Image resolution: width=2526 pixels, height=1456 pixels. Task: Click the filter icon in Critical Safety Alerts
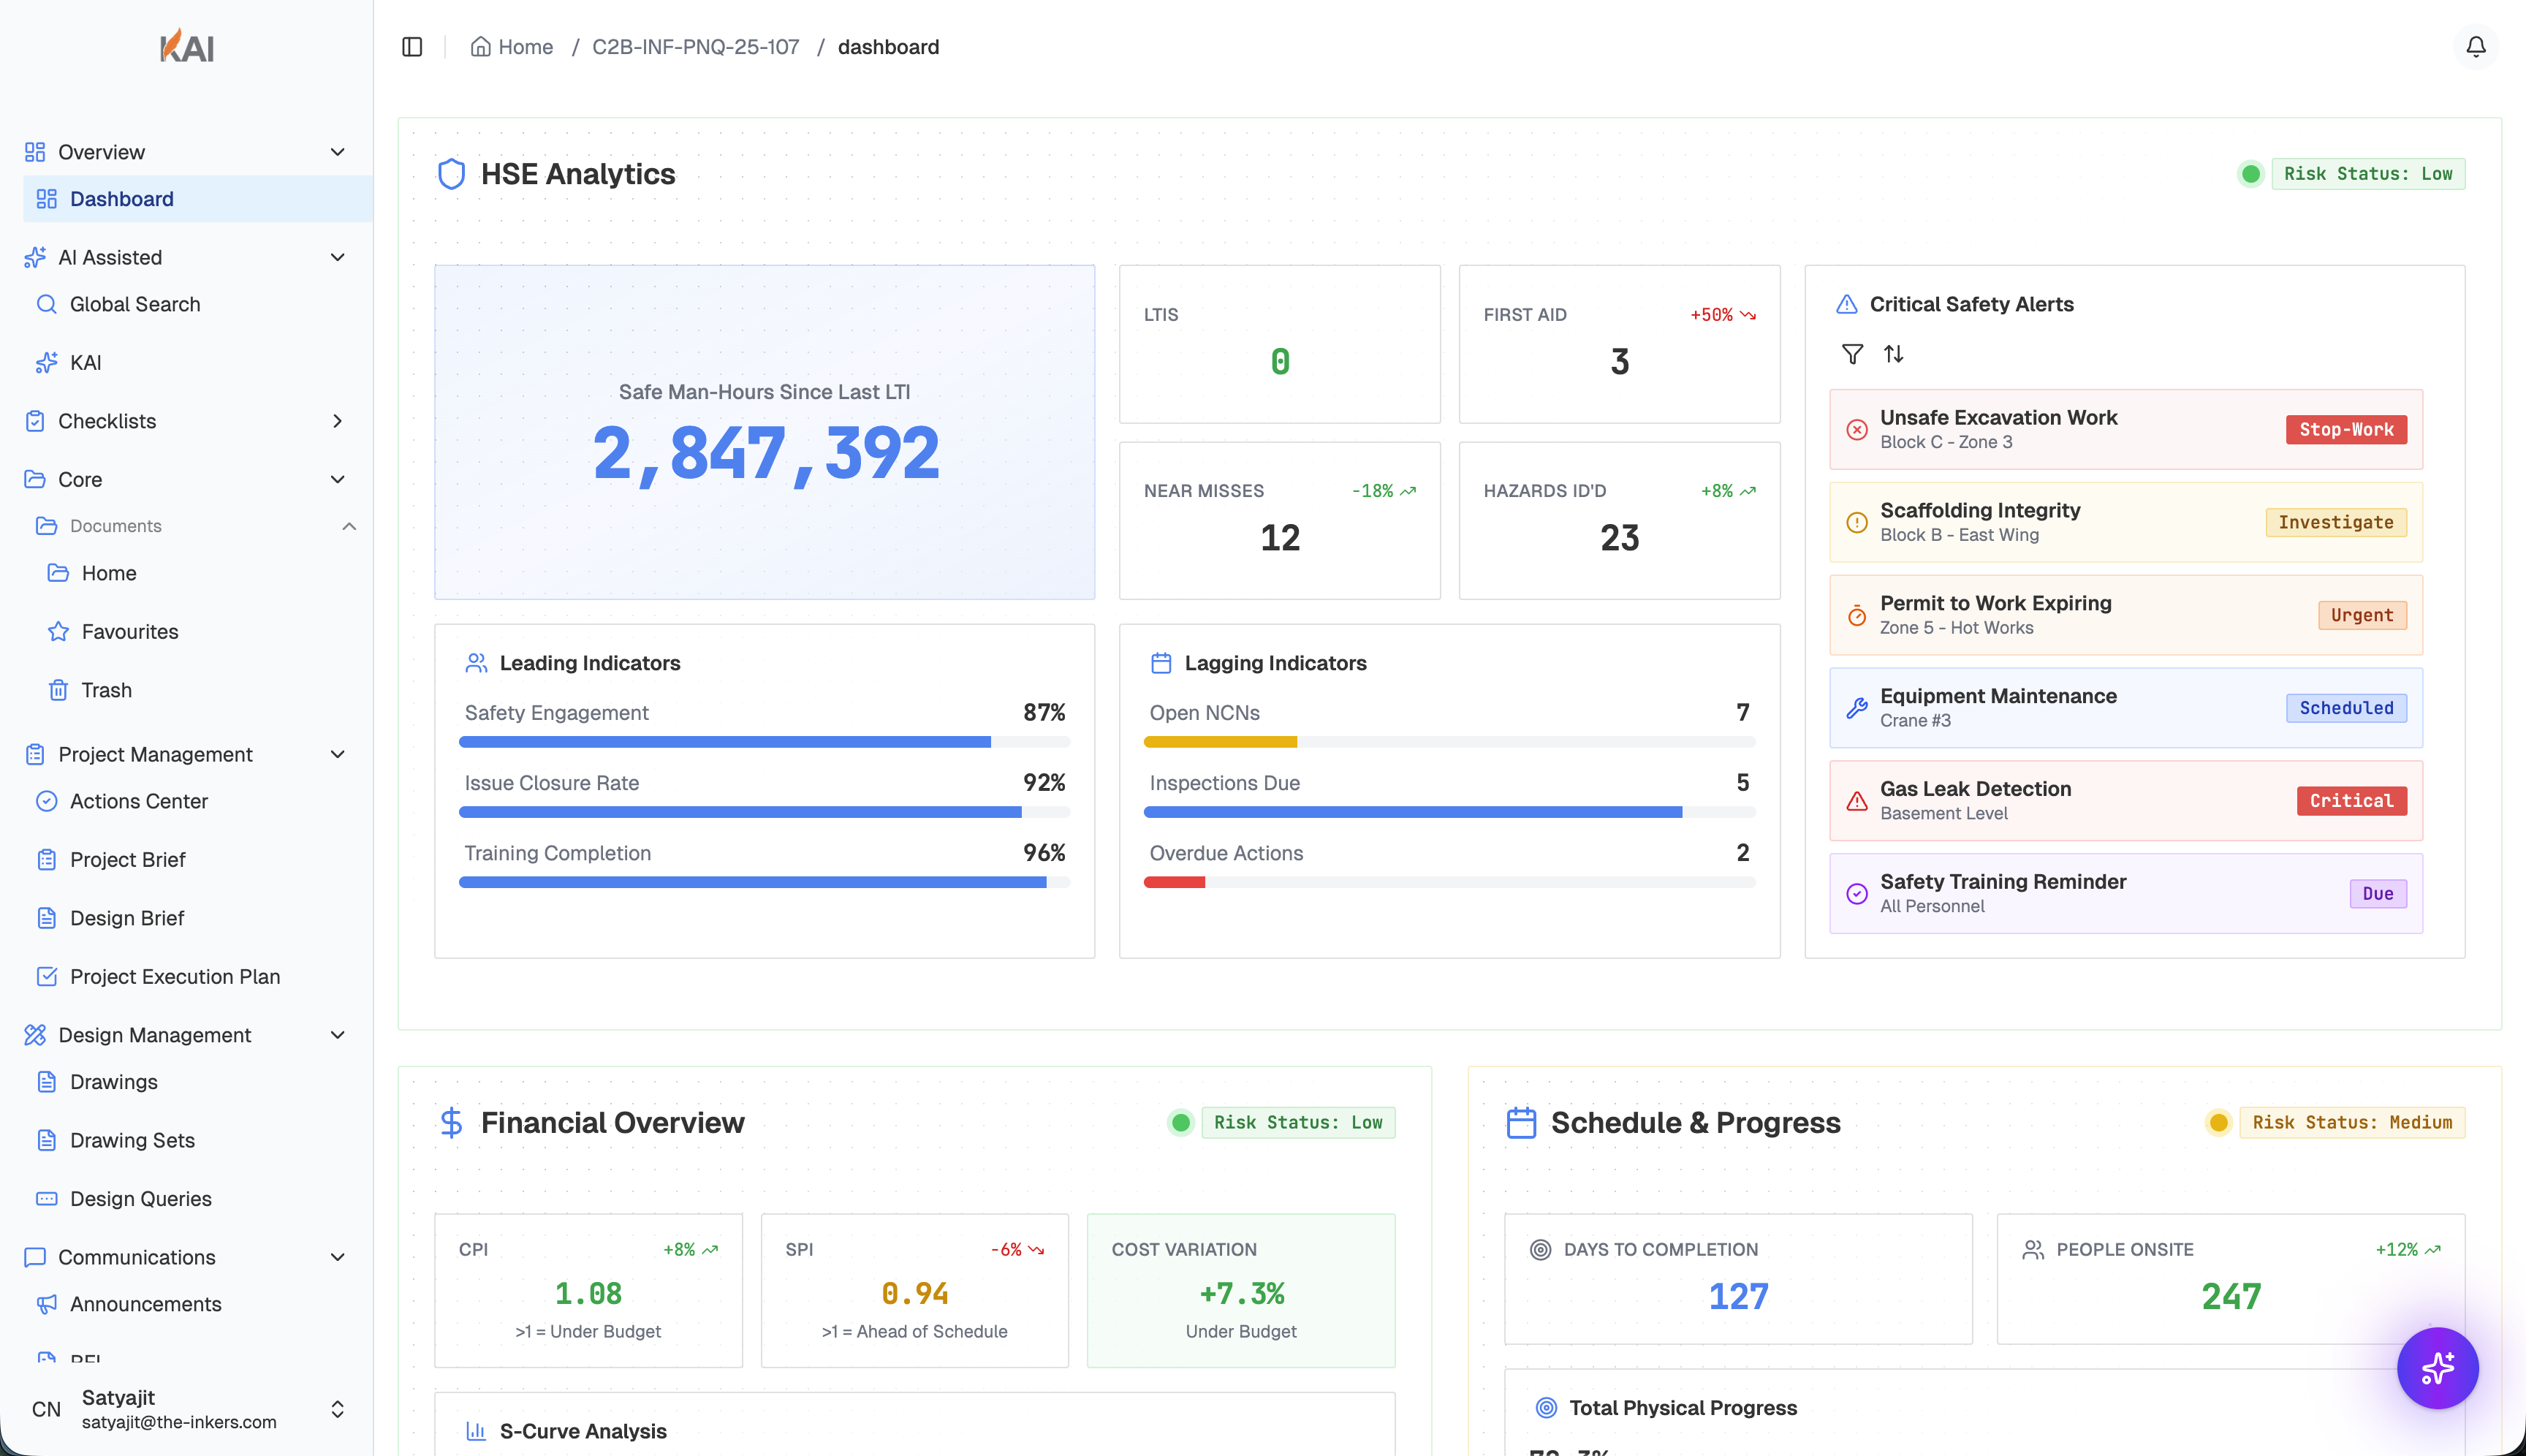[x=1852, y=354]
